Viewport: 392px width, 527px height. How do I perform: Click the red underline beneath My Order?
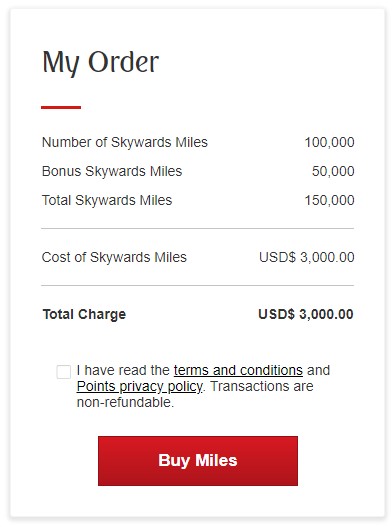pos(61,108)
